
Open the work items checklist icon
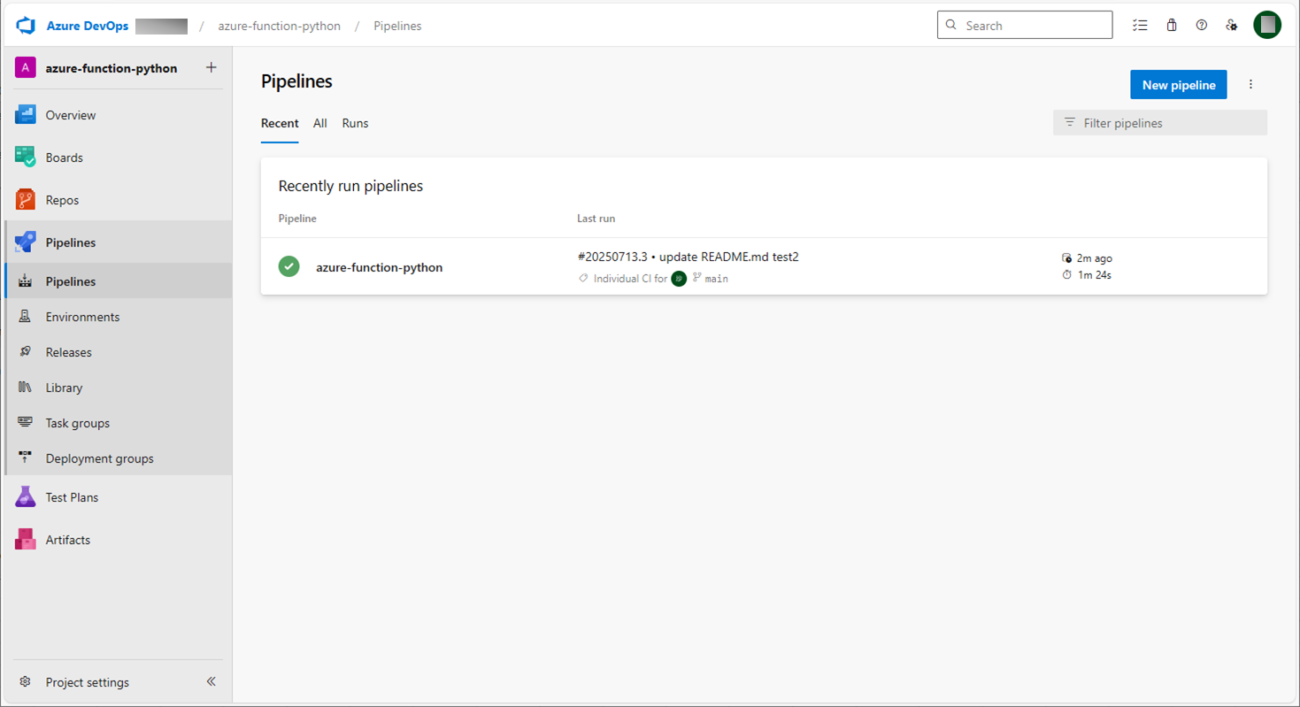(x=1140, y=25)
